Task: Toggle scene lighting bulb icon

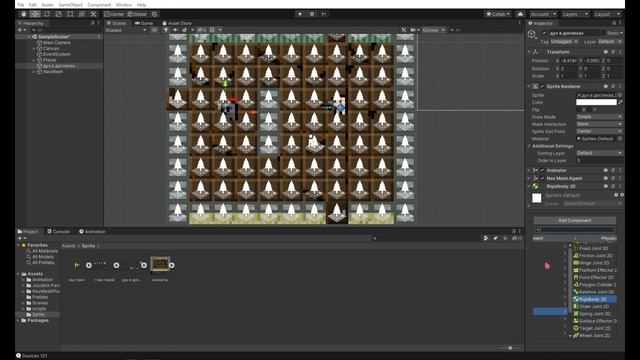Action: [x=166, y=30]
